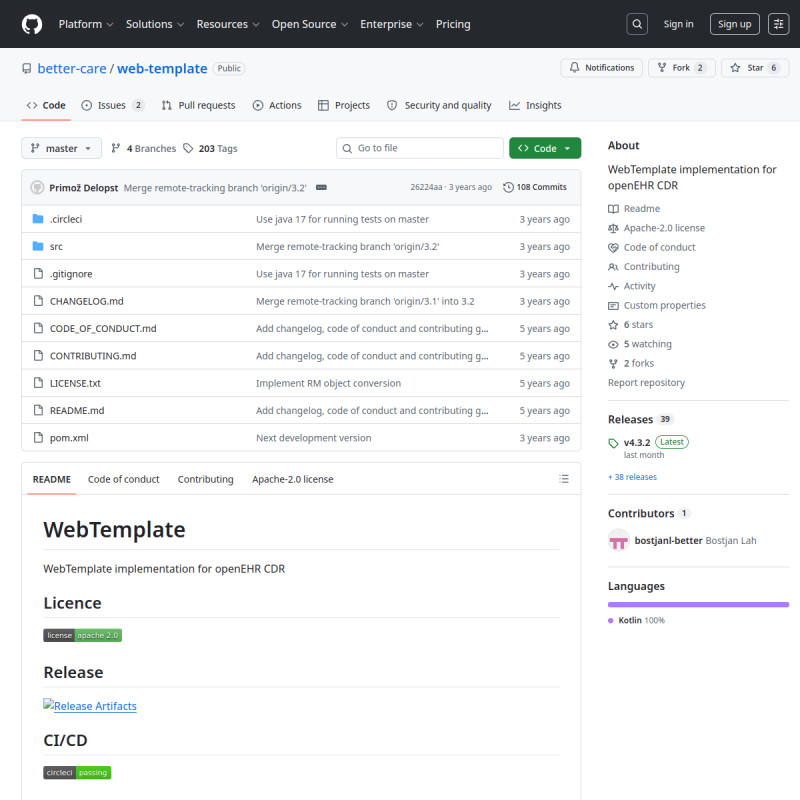Select the Apache-2.0 license README tab
This screenshot has width=800, height=800.
292,479
